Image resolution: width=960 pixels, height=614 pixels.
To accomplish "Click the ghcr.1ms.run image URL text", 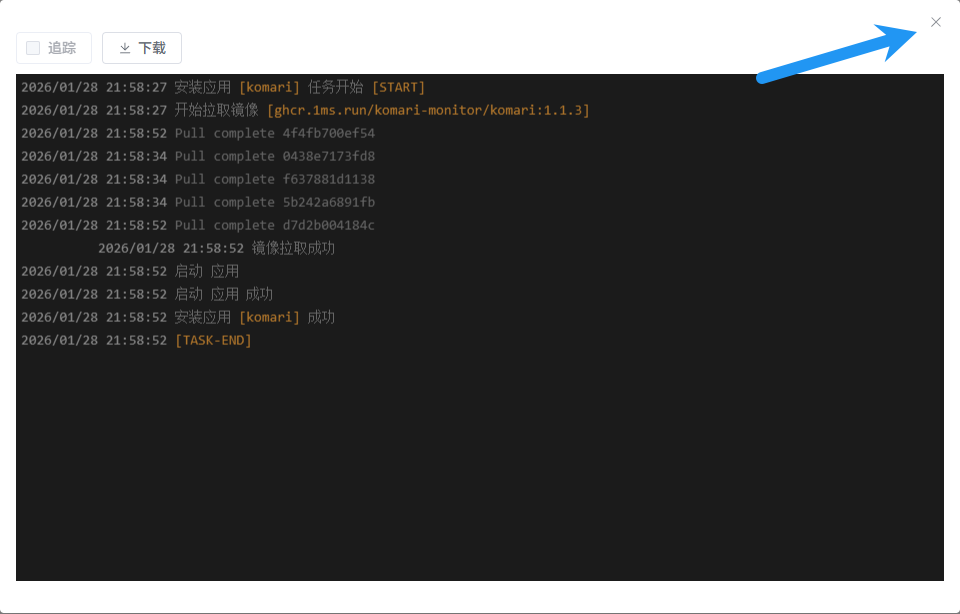I will coord(428,110).
